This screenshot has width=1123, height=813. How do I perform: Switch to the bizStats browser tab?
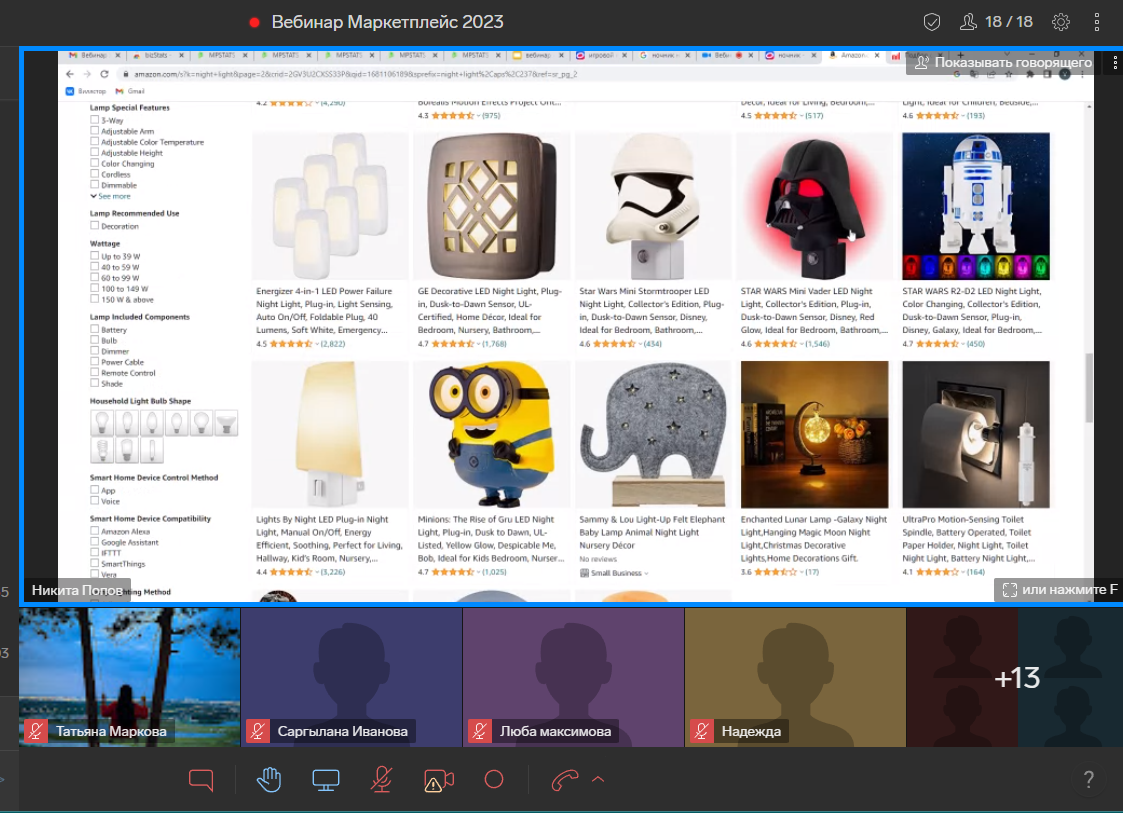point(156,55)
